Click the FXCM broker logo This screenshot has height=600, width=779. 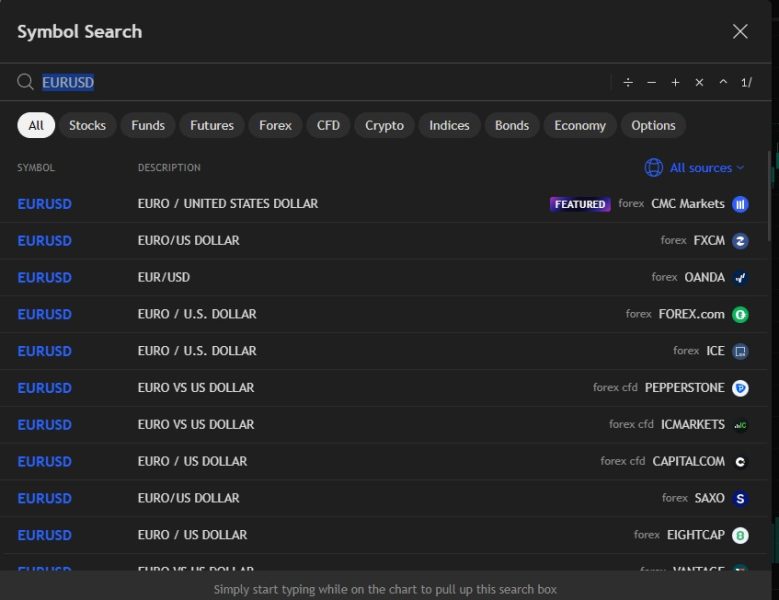(x=740, y=241)
